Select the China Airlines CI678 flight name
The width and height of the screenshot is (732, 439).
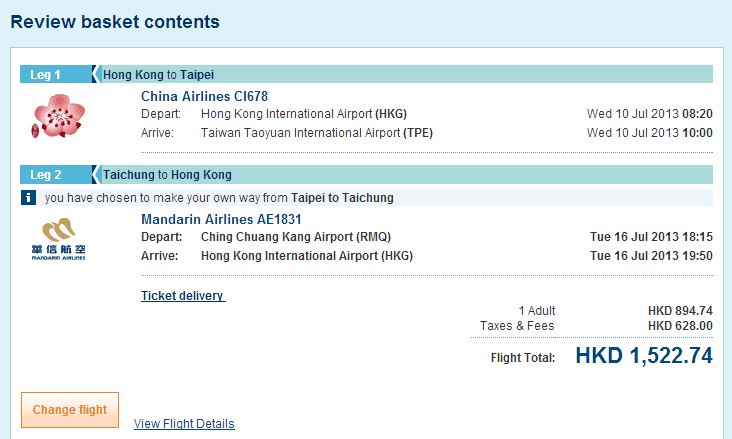[205, 96]
